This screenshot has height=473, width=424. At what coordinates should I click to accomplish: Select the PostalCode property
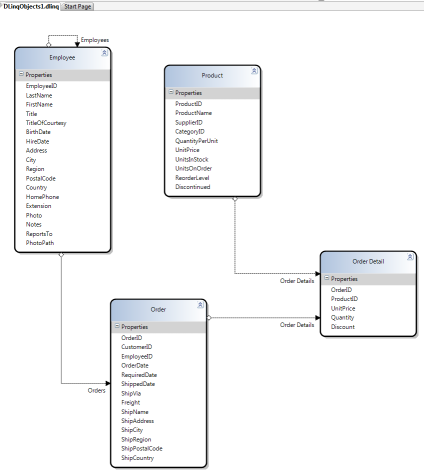[x=41, y=178]
